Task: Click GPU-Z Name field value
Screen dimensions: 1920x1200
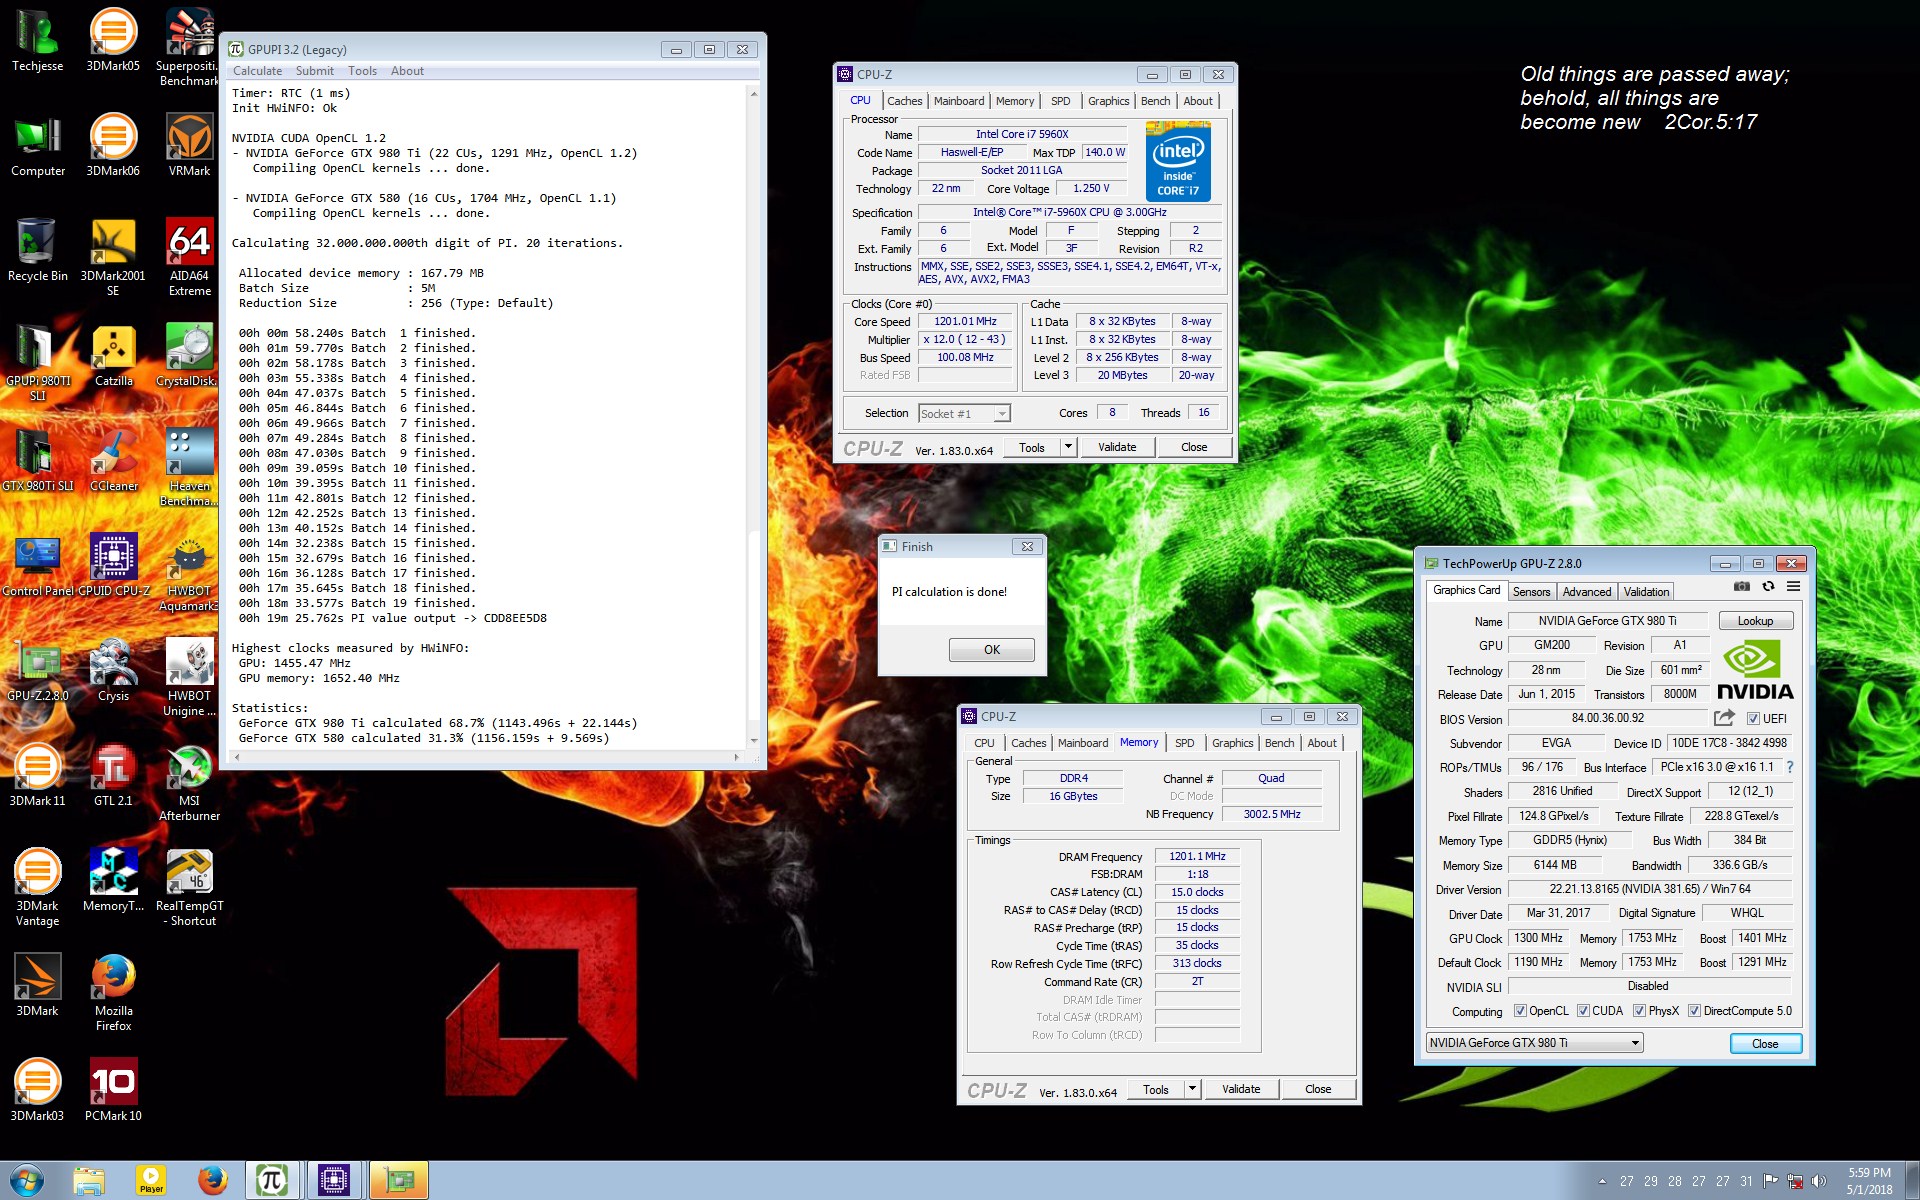Action: coord(1607,621)
